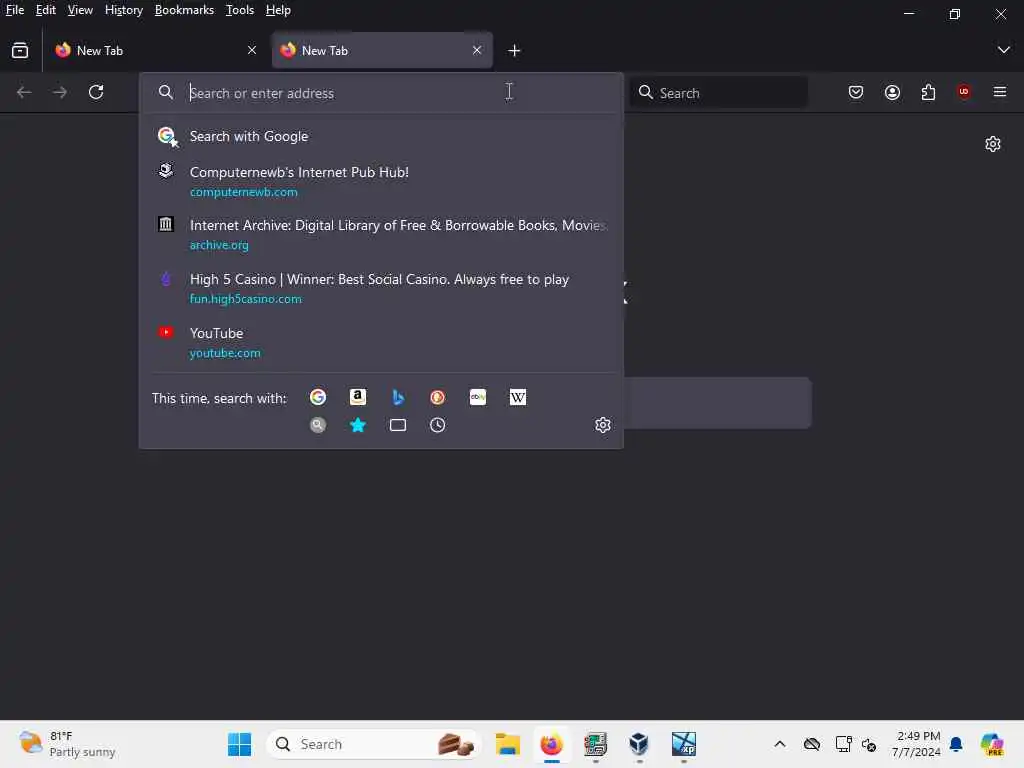Open the Copilot icon in the taskbar
Viewport: 1024px width, 768px height.
tap(992, 744)
